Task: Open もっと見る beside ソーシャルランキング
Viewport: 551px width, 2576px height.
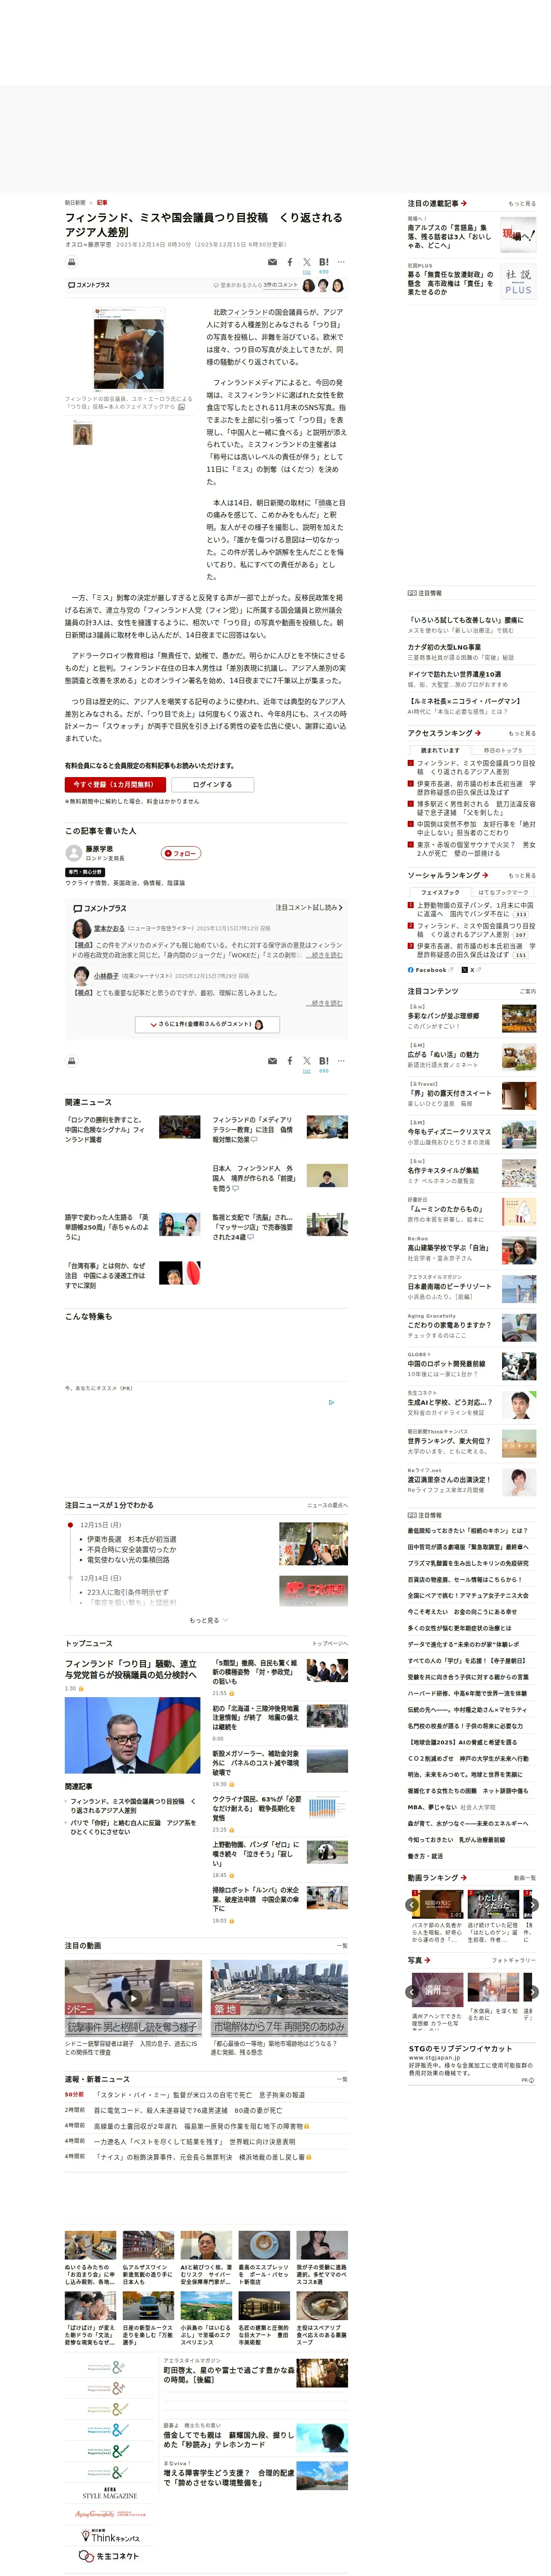Action: point(522,875)
